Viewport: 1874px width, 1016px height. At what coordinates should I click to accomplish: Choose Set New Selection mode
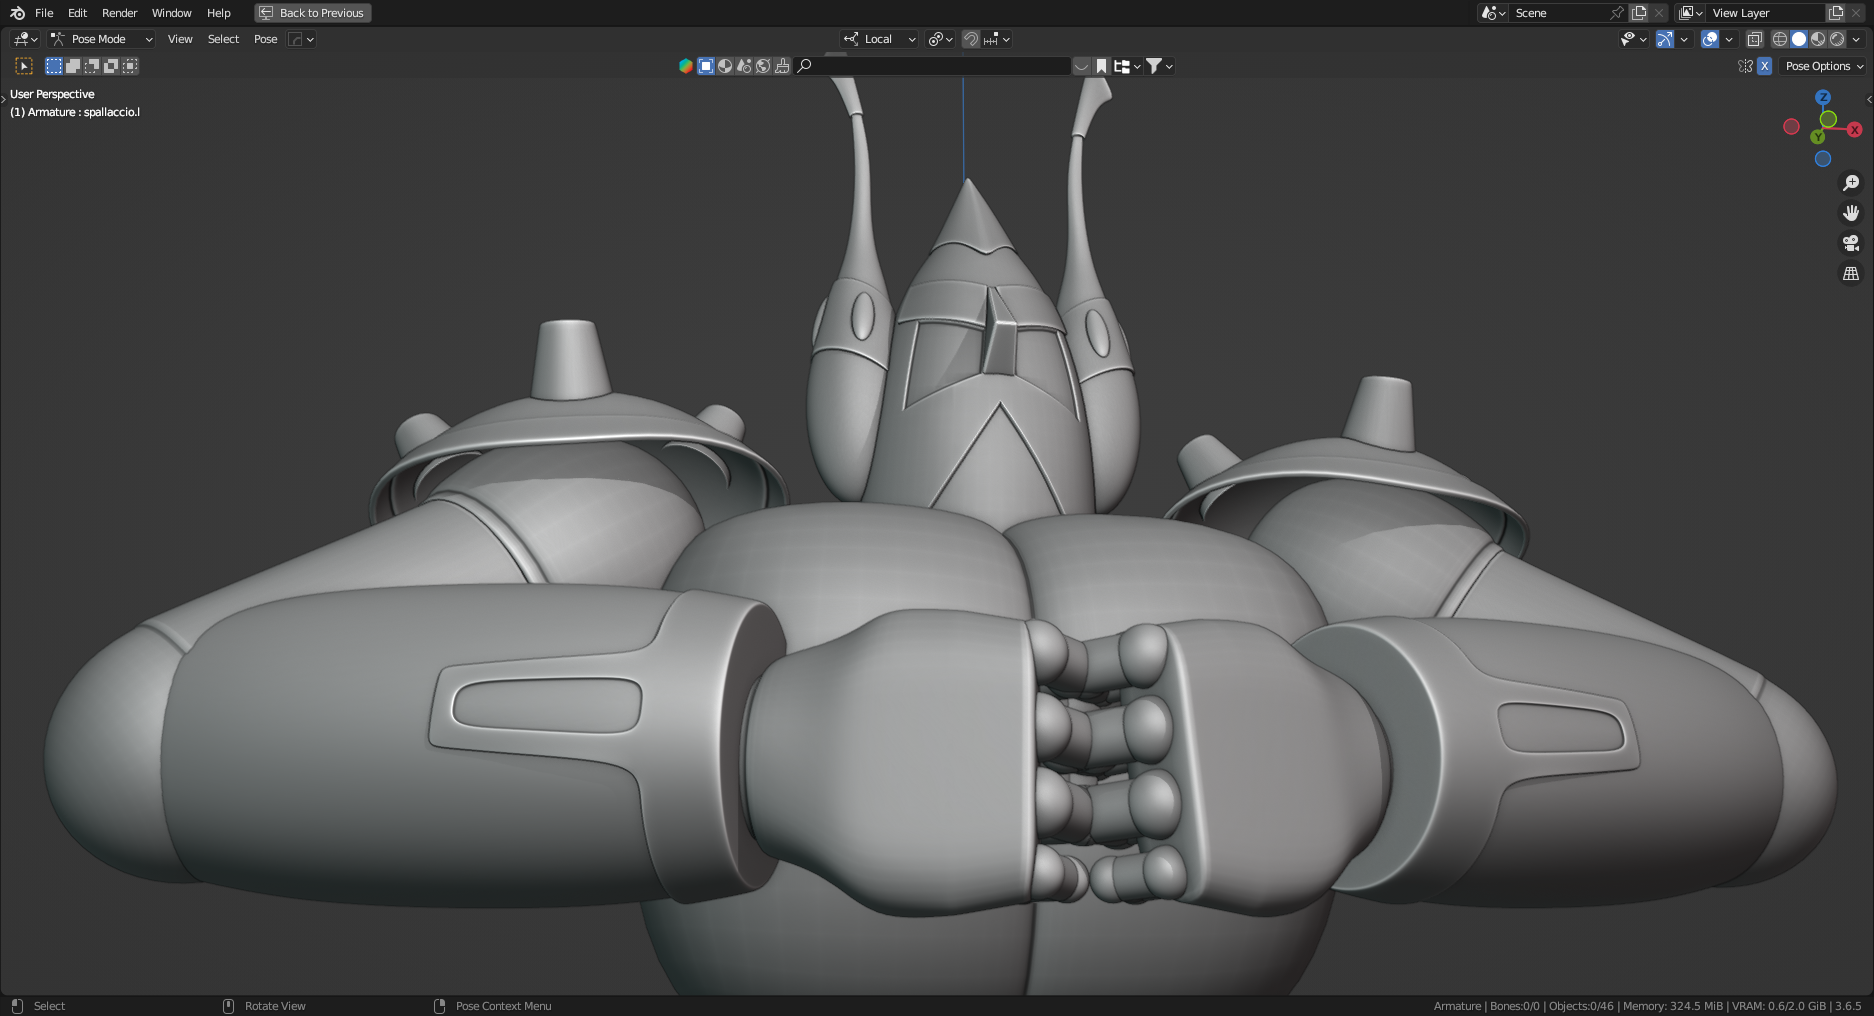(x=54, y=66)
